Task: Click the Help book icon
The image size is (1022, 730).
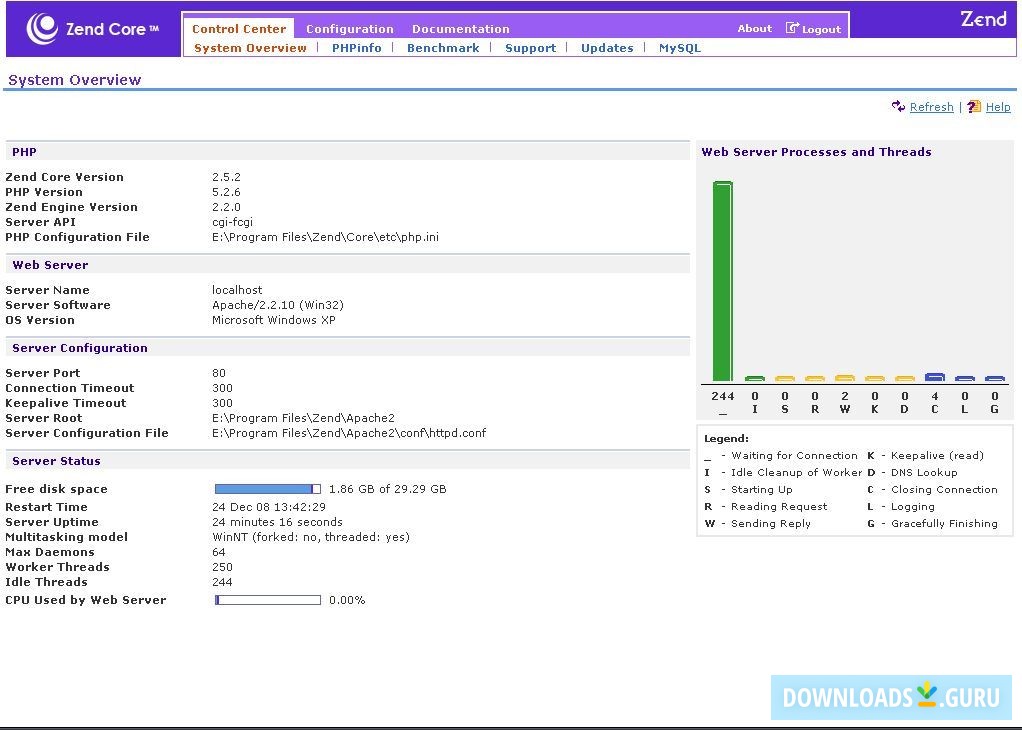Action: click(x=974, y=106)
